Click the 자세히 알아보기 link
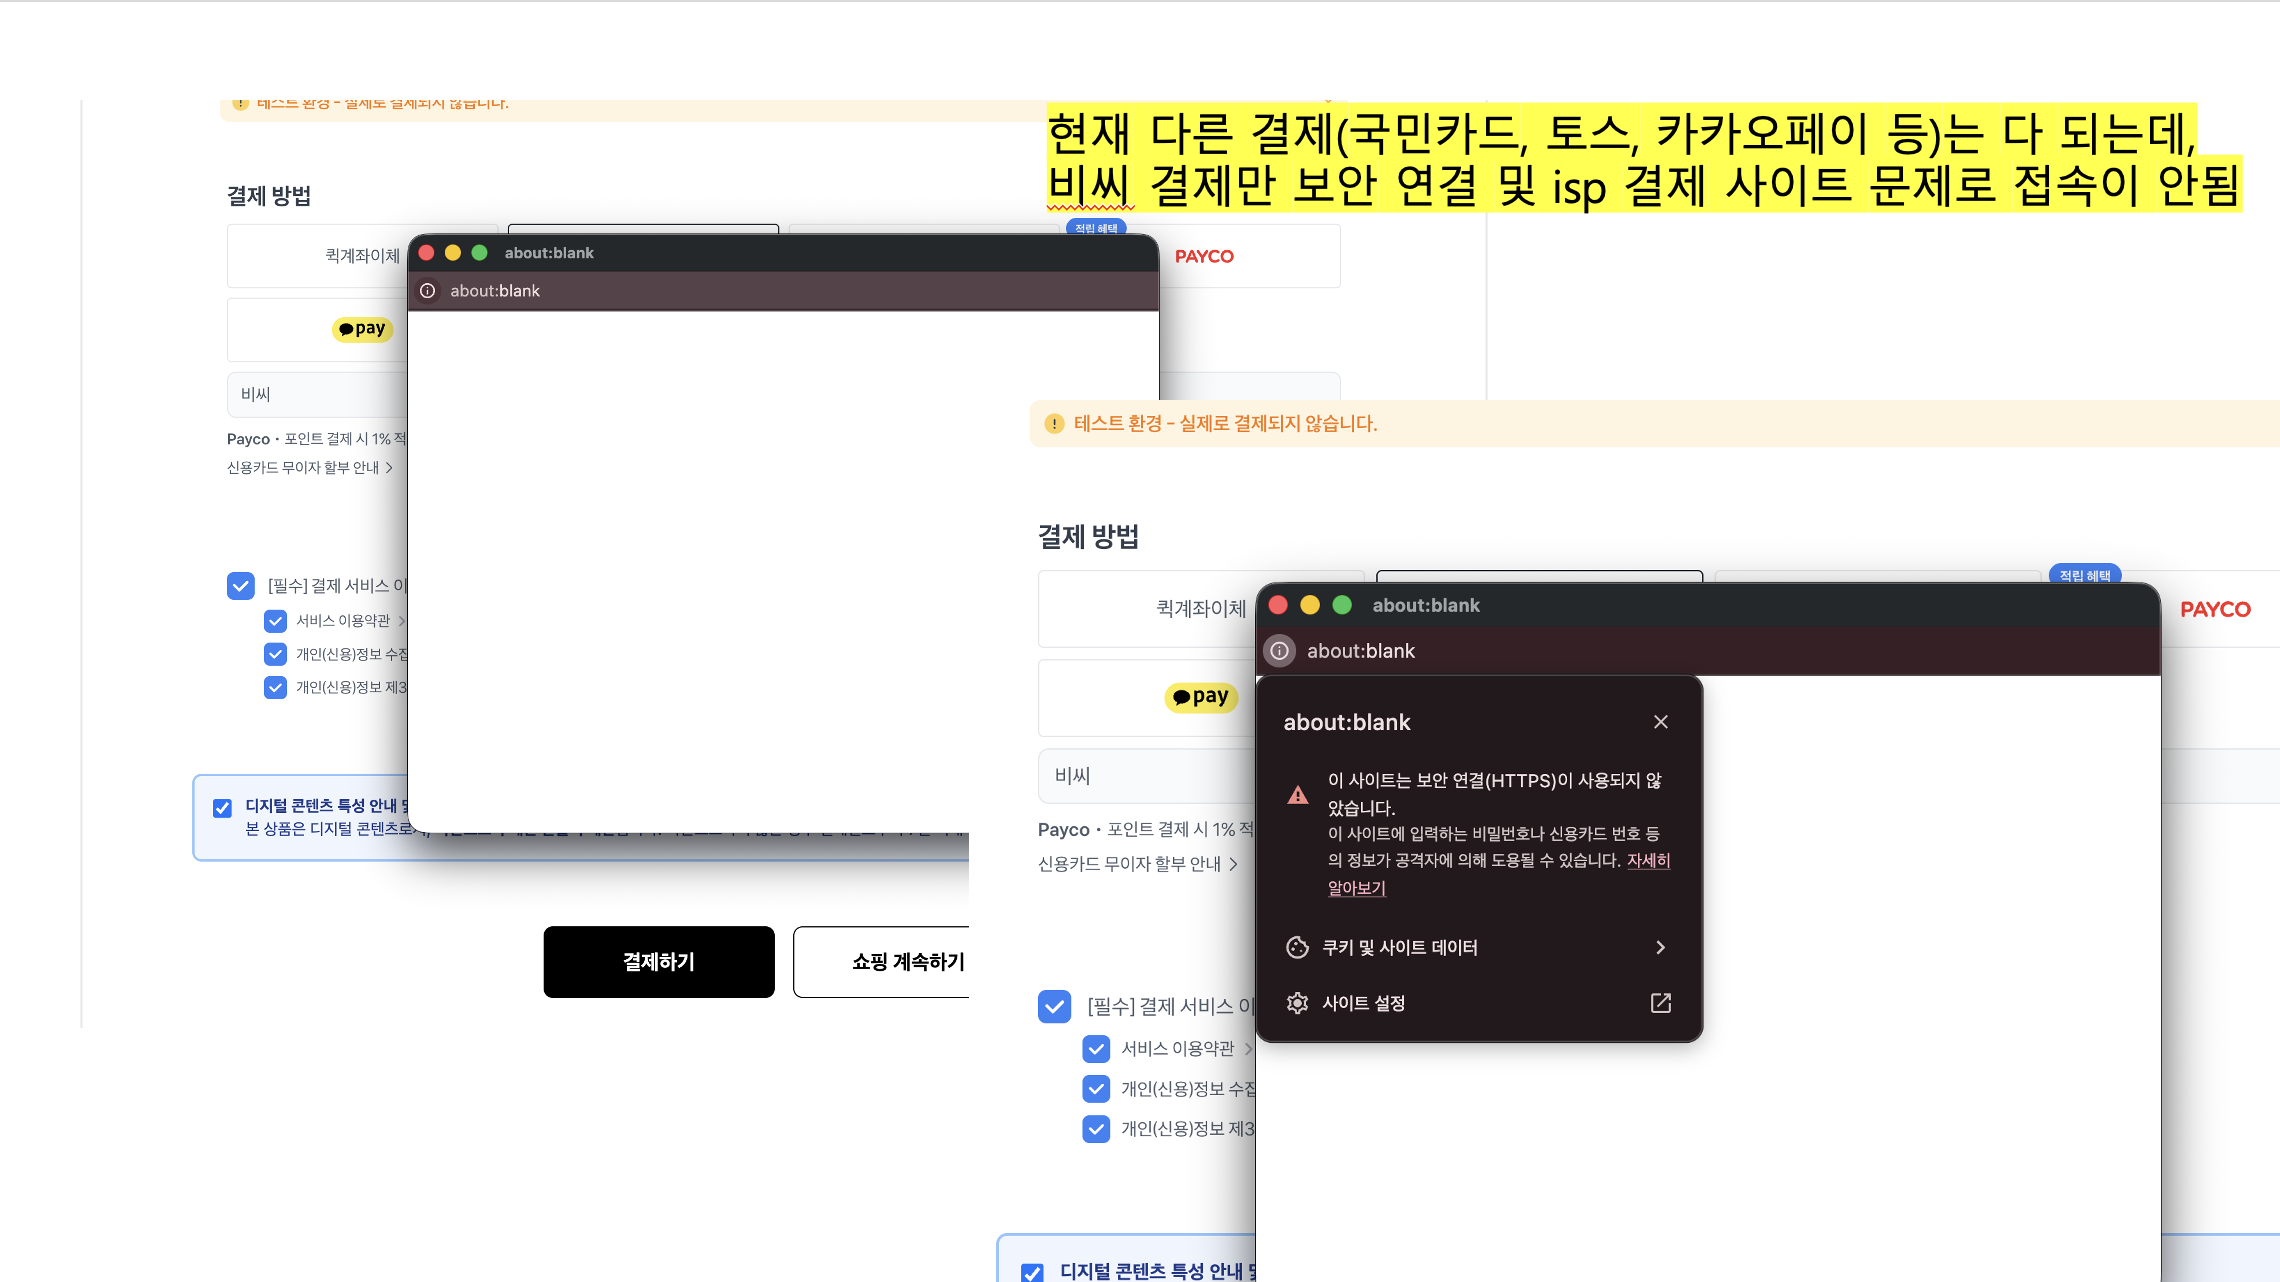The image size is (2280, 1282). pos(1647,861)
